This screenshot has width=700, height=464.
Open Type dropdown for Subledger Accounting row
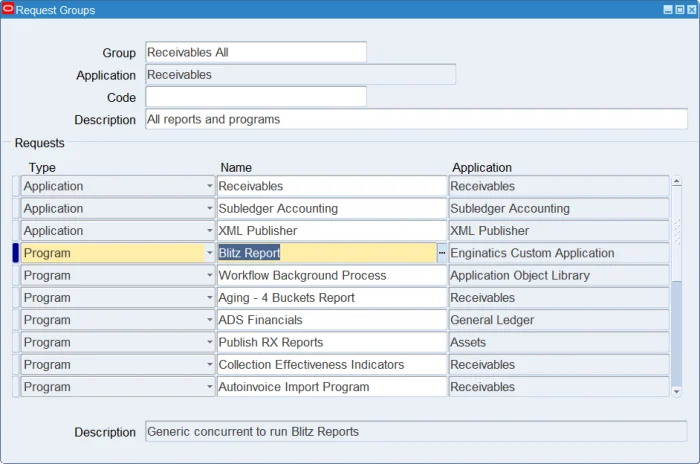point(209,209)
